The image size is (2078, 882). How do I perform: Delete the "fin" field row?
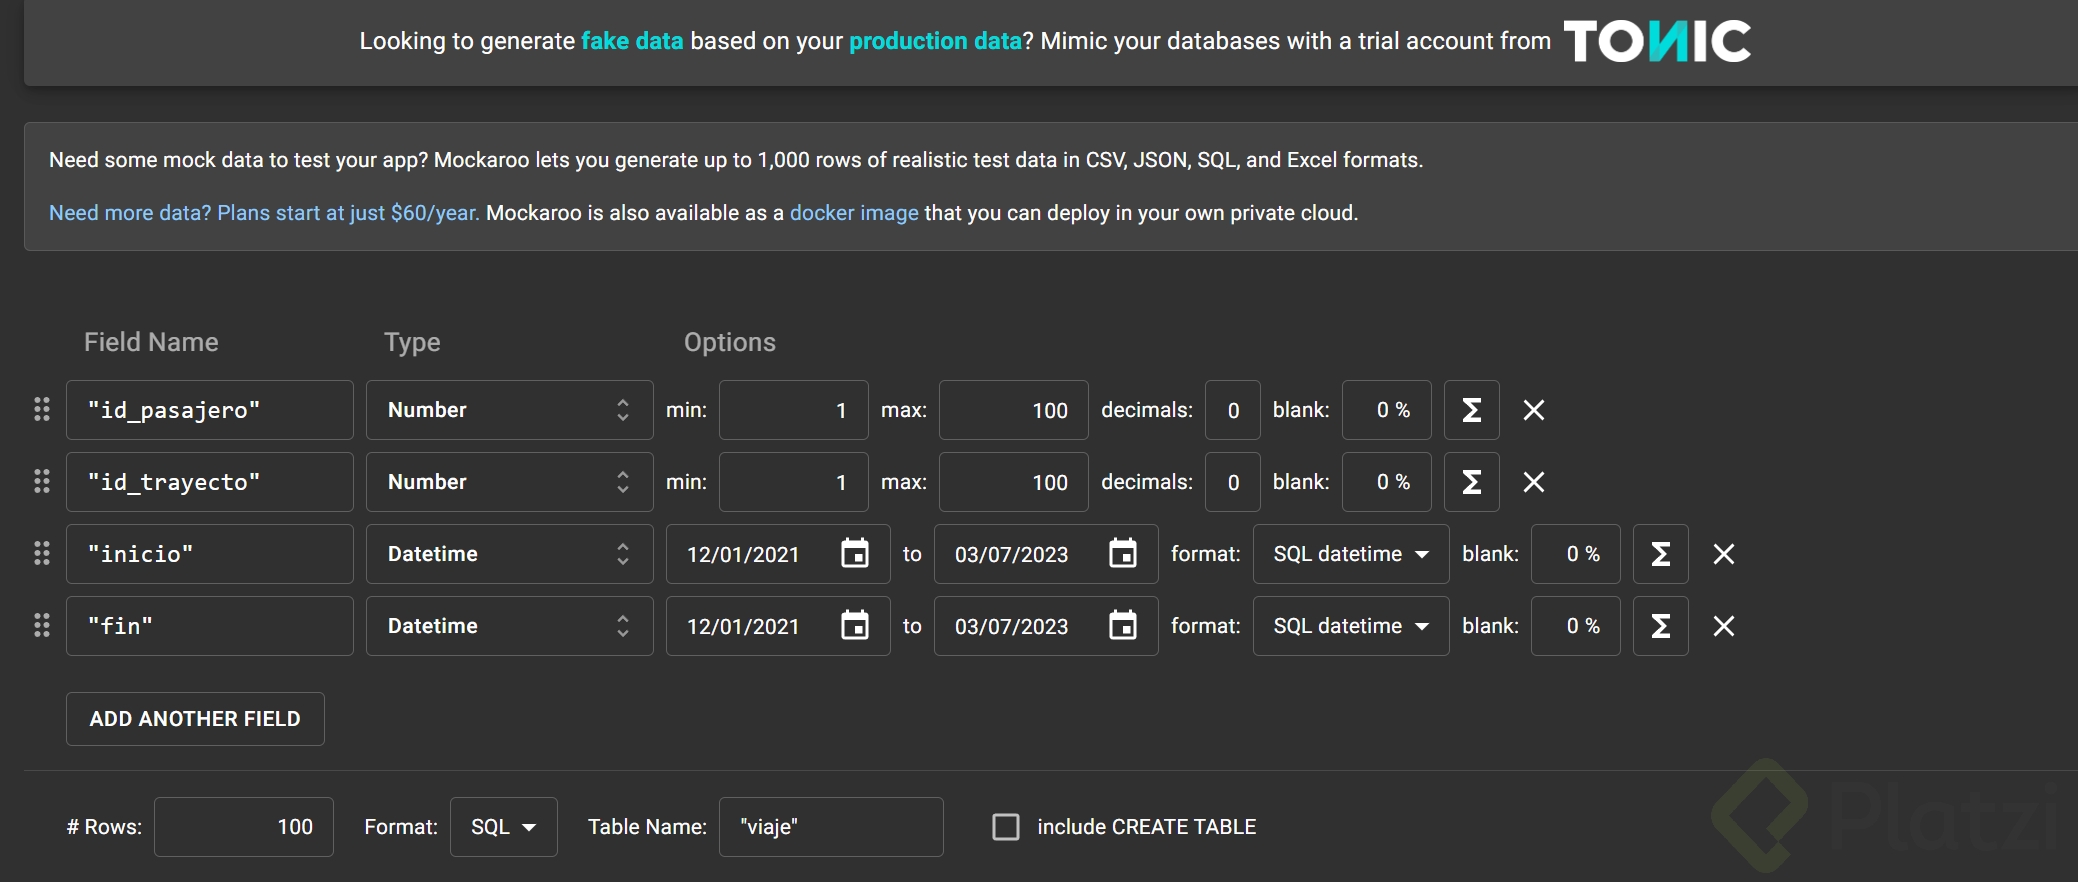pyautogui.click(x=1724, y=626)
